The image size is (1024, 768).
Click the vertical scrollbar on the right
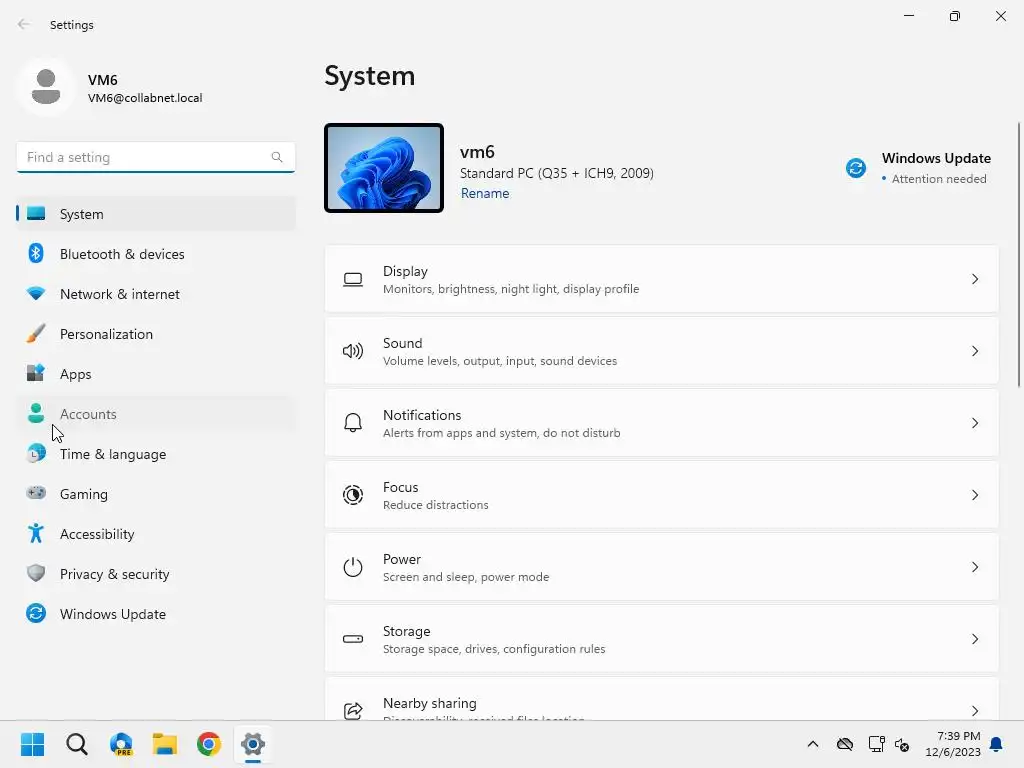[1019, 255]
